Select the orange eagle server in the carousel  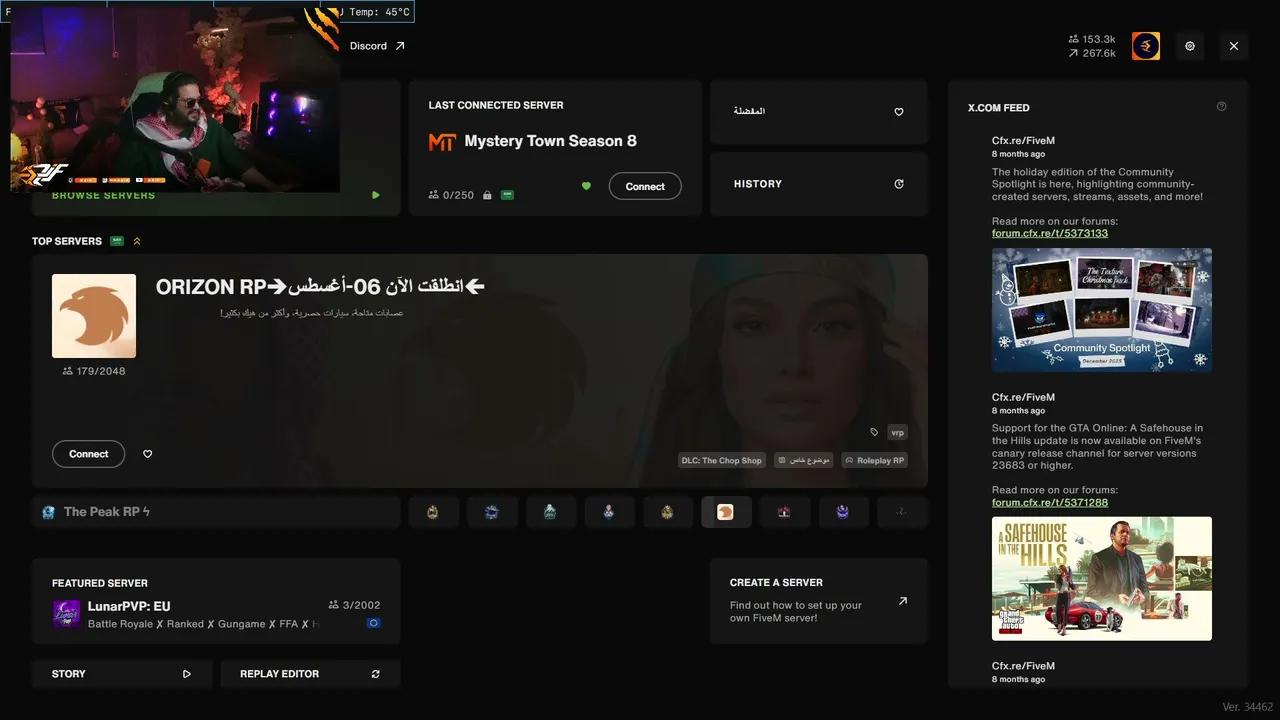726,512
